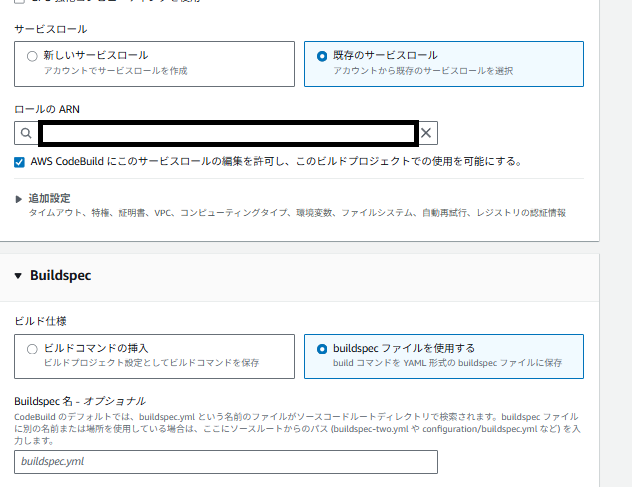The image size is (632, 487).
Task: Click the search magnifier icon in the role ARN field
Action: click(24, 133)
